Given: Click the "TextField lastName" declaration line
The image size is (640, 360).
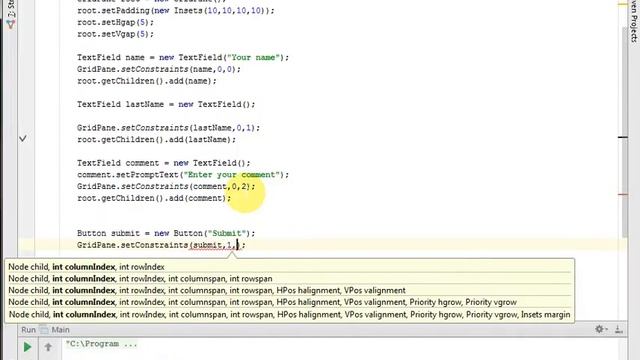Looking at the screenshot, I should coord(166,104).
